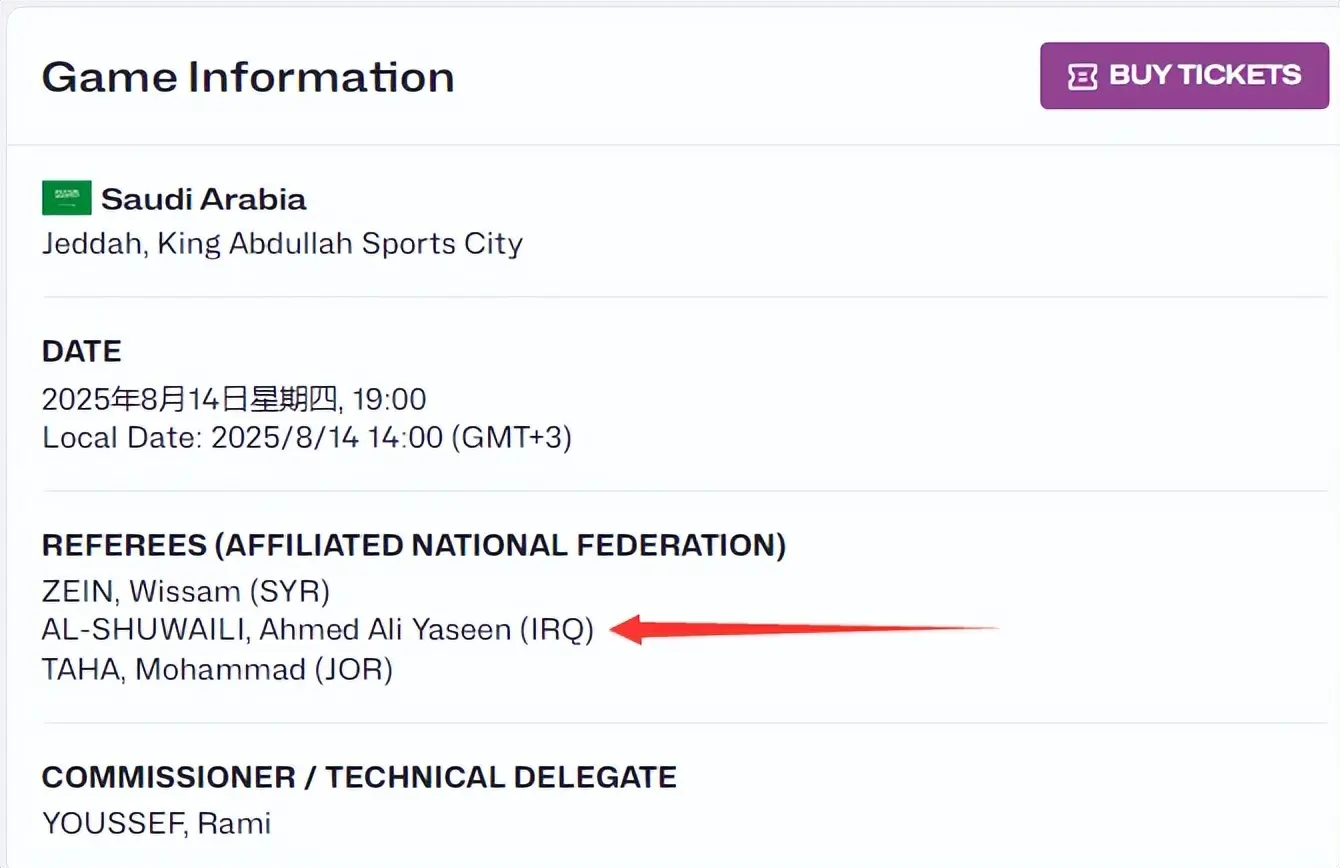The height and width of the screenshot is (868, 1340).
Task: Select the Saudi Arabia country name
Action: (x=203, y=199)
